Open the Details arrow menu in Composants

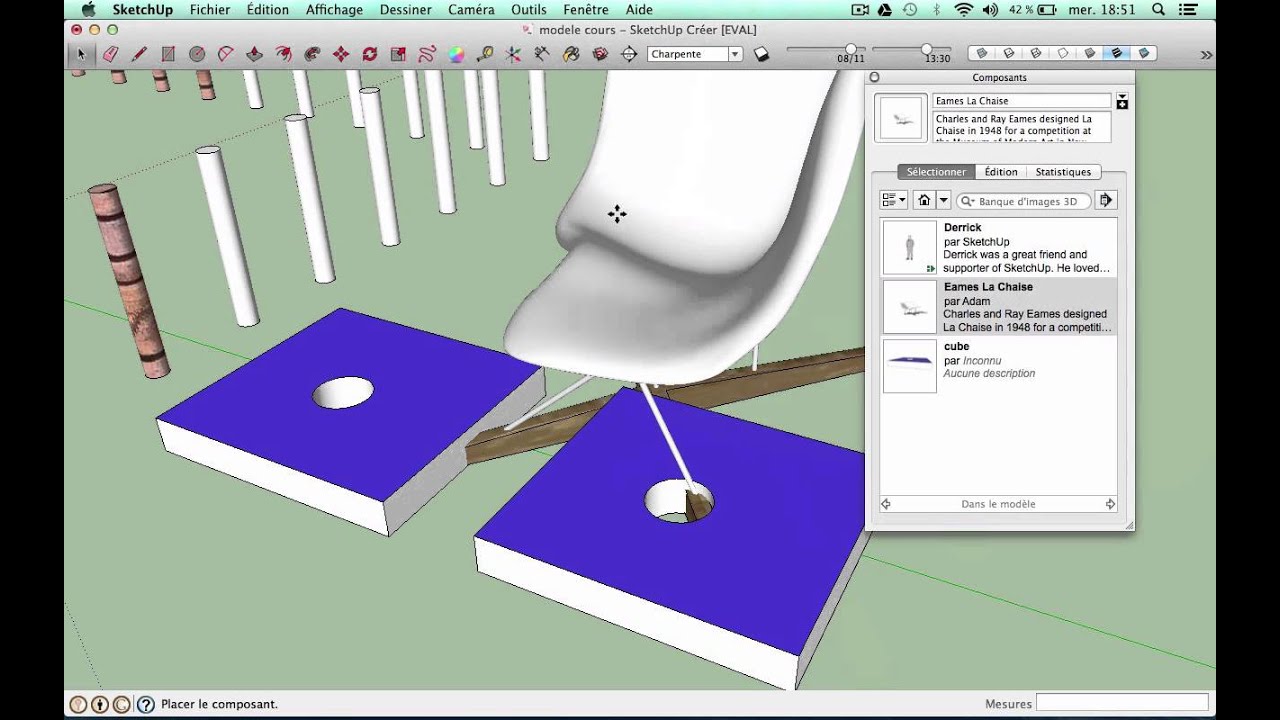[1105, 200]
